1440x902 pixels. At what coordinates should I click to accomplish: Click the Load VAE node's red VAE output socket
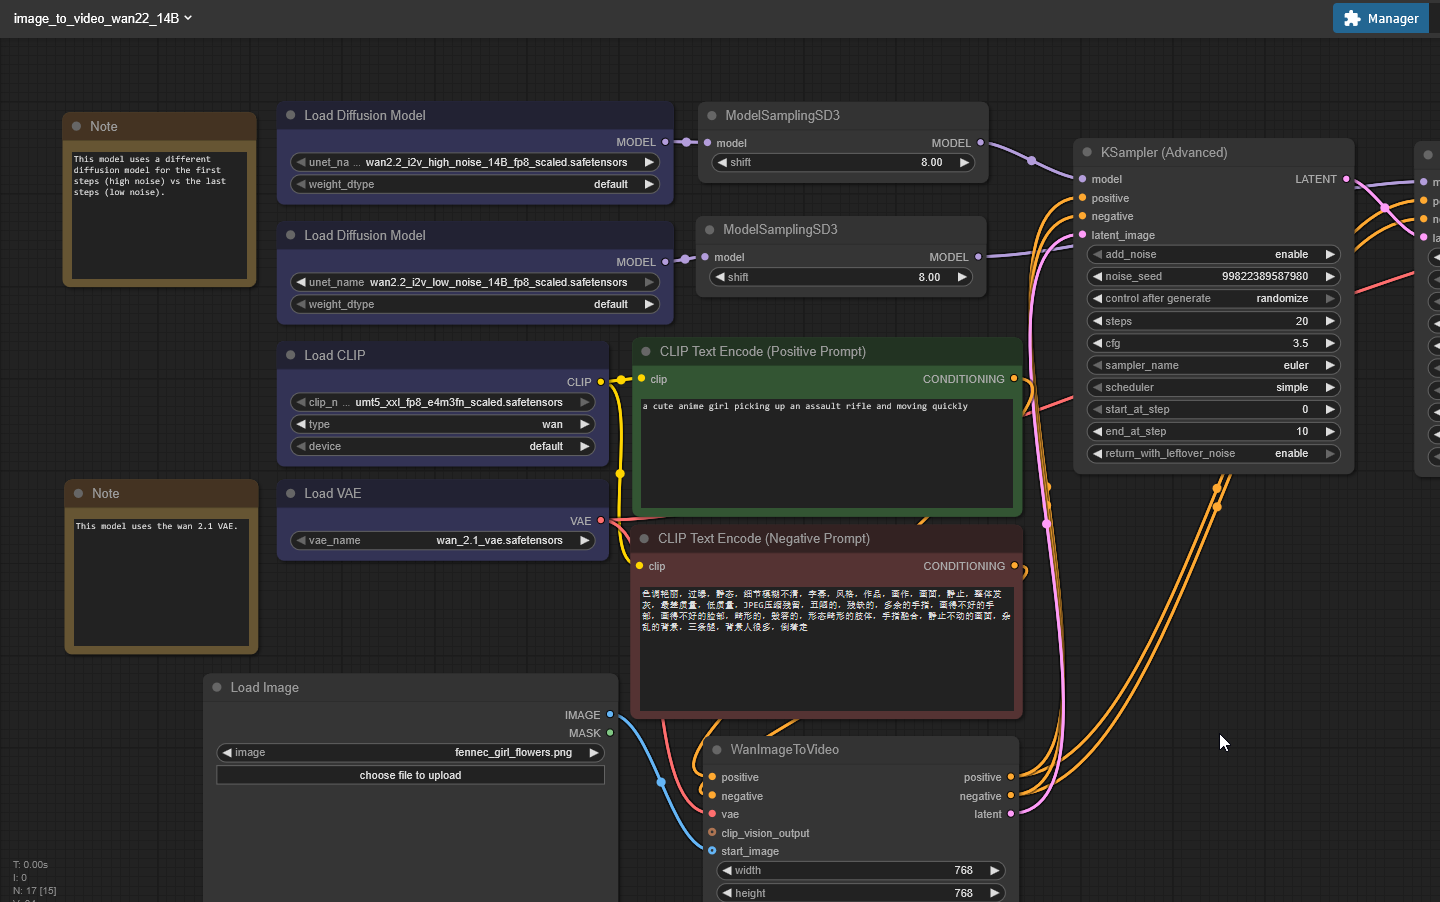pyautogui.click(x=601, y=521)
